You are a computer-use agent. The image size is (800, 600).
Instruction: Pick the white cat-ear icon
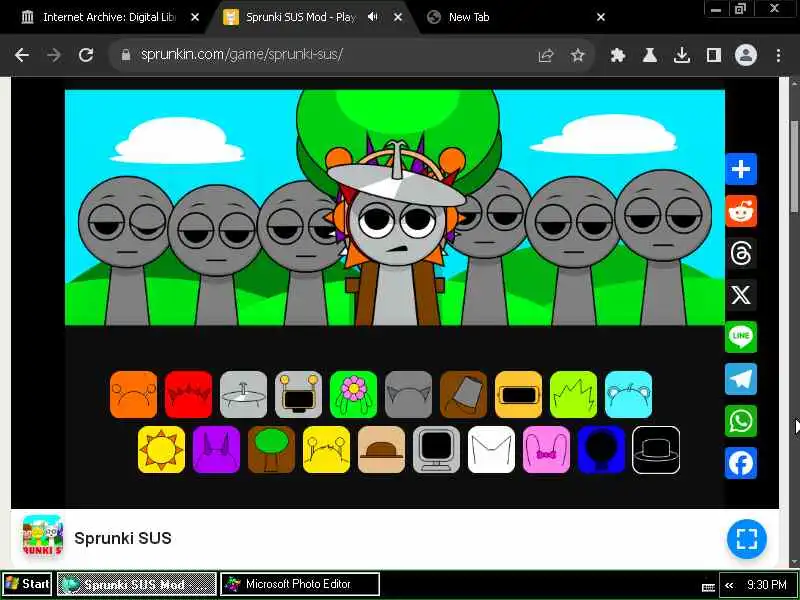point(491,449)
